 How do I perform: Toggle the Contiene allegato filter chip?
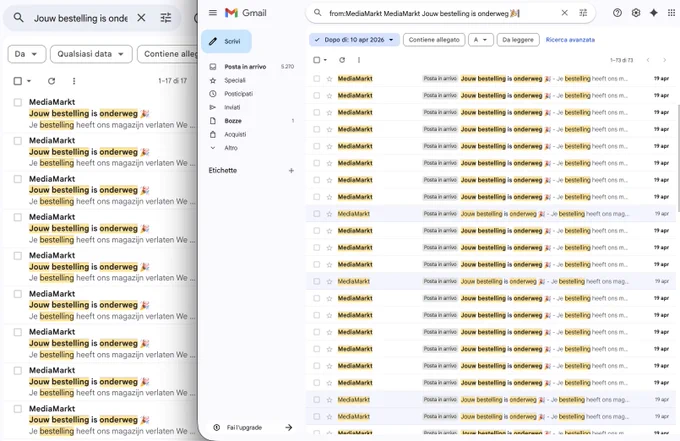pos(434,40)
